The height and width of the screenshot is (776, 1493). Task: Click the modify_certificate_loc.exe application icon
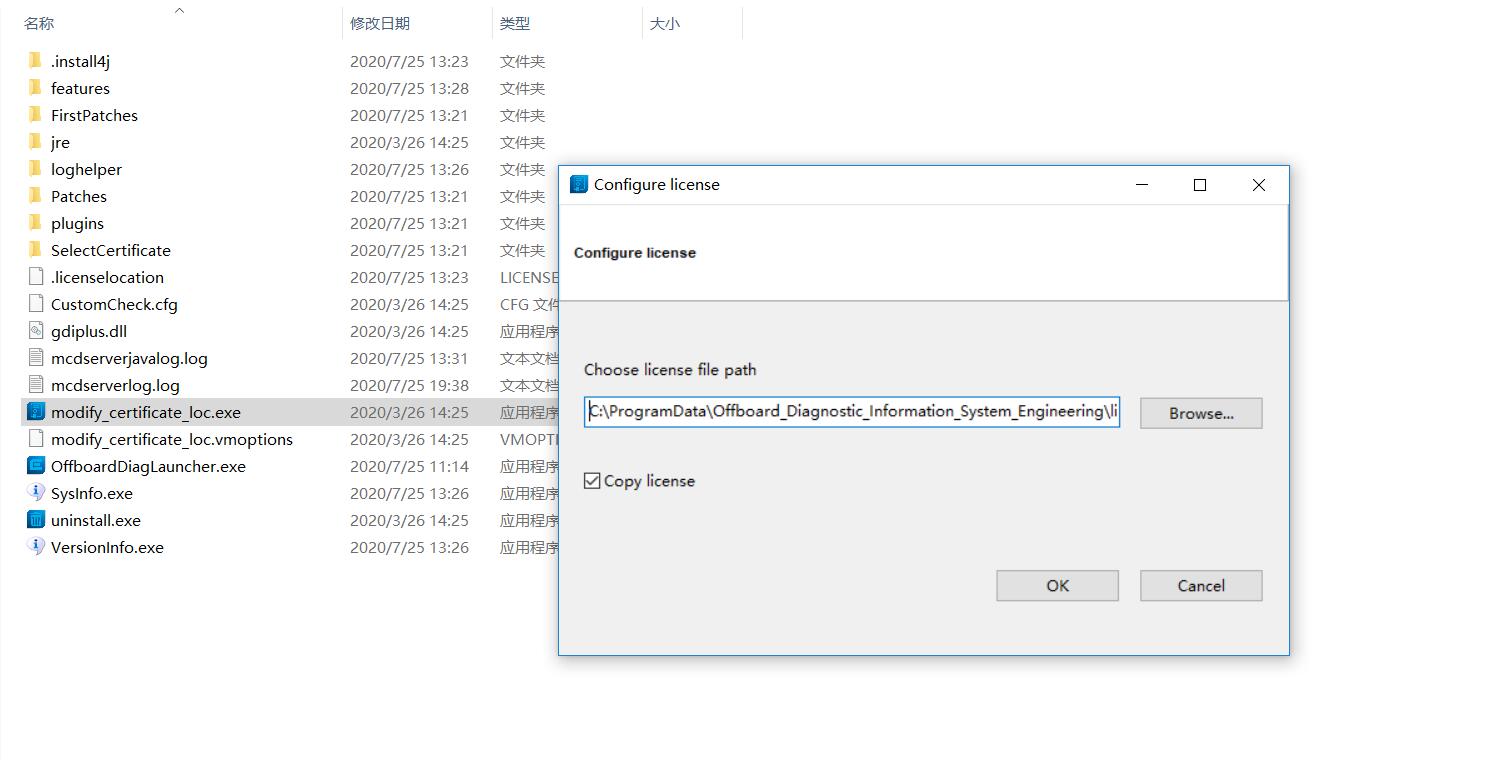click(x=36, y=412)
